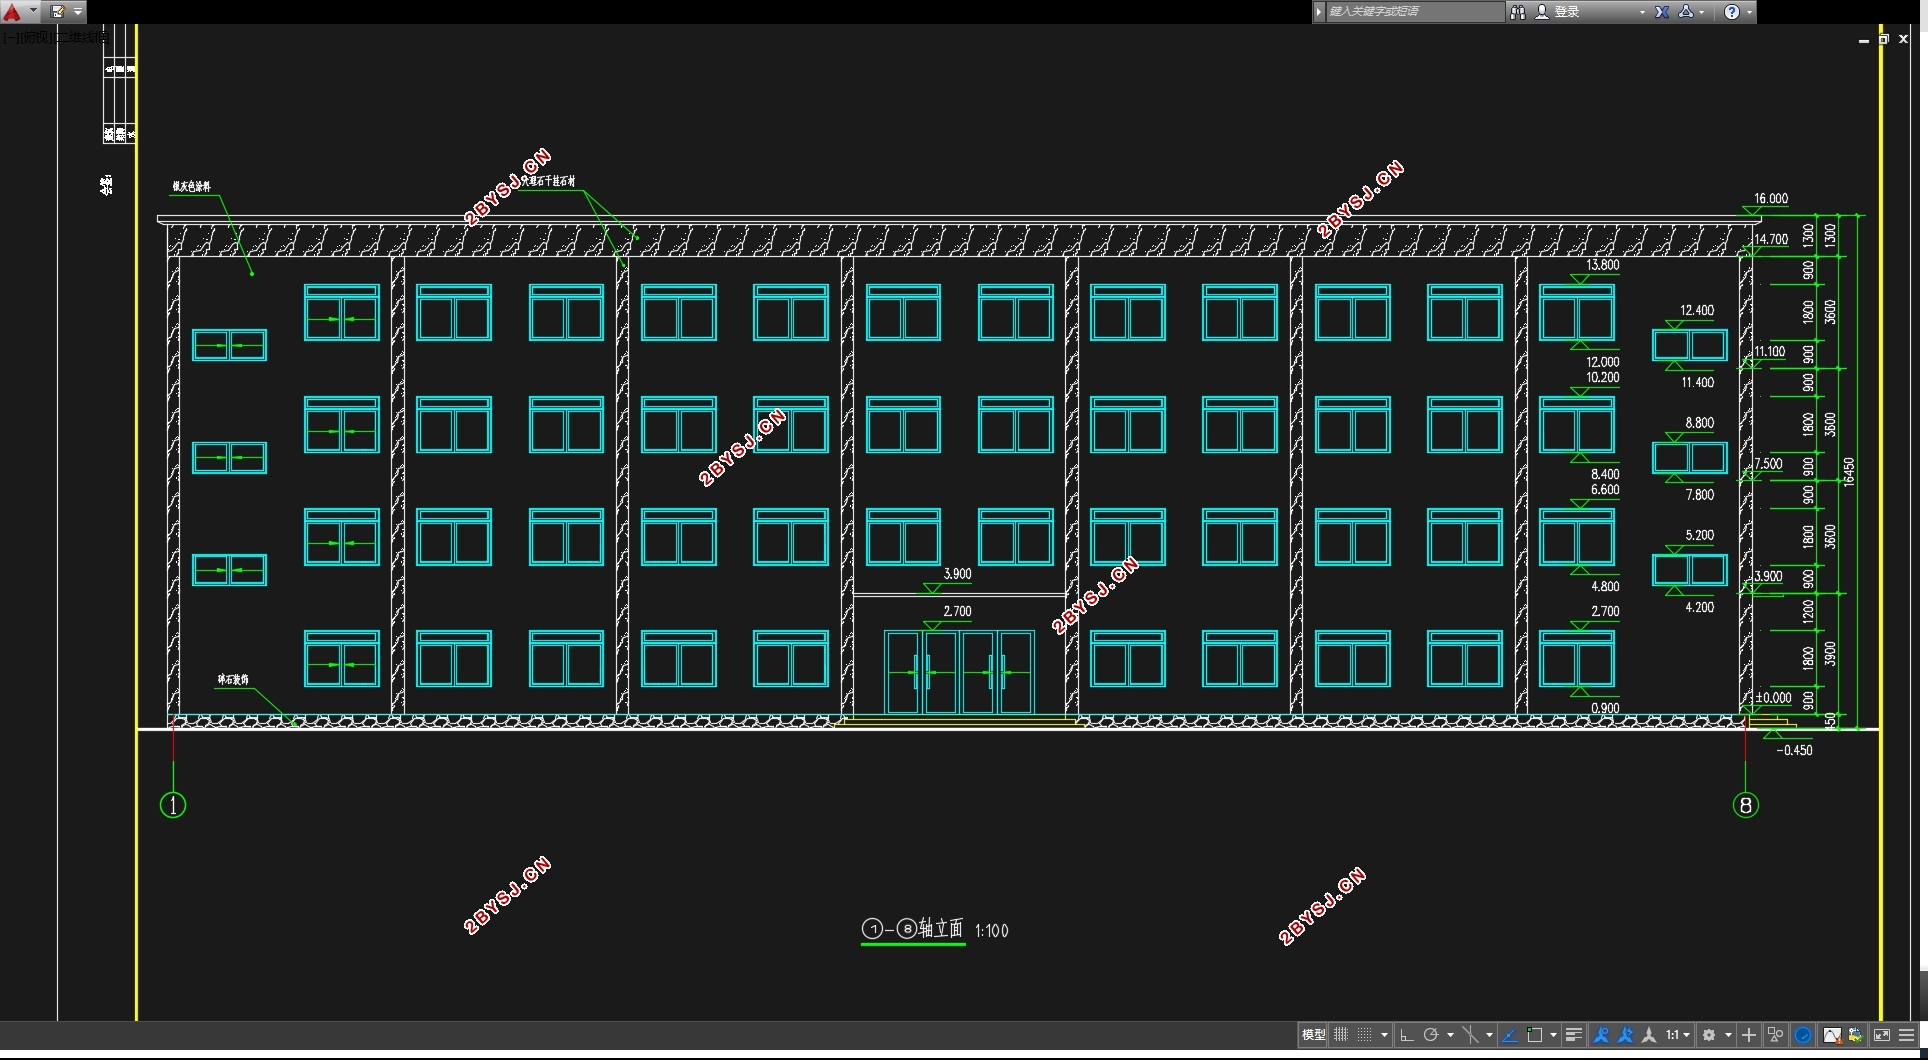Select the drawing title ①-⑧轴立面
1928x1060 pixels.
[x=913, y=929]
